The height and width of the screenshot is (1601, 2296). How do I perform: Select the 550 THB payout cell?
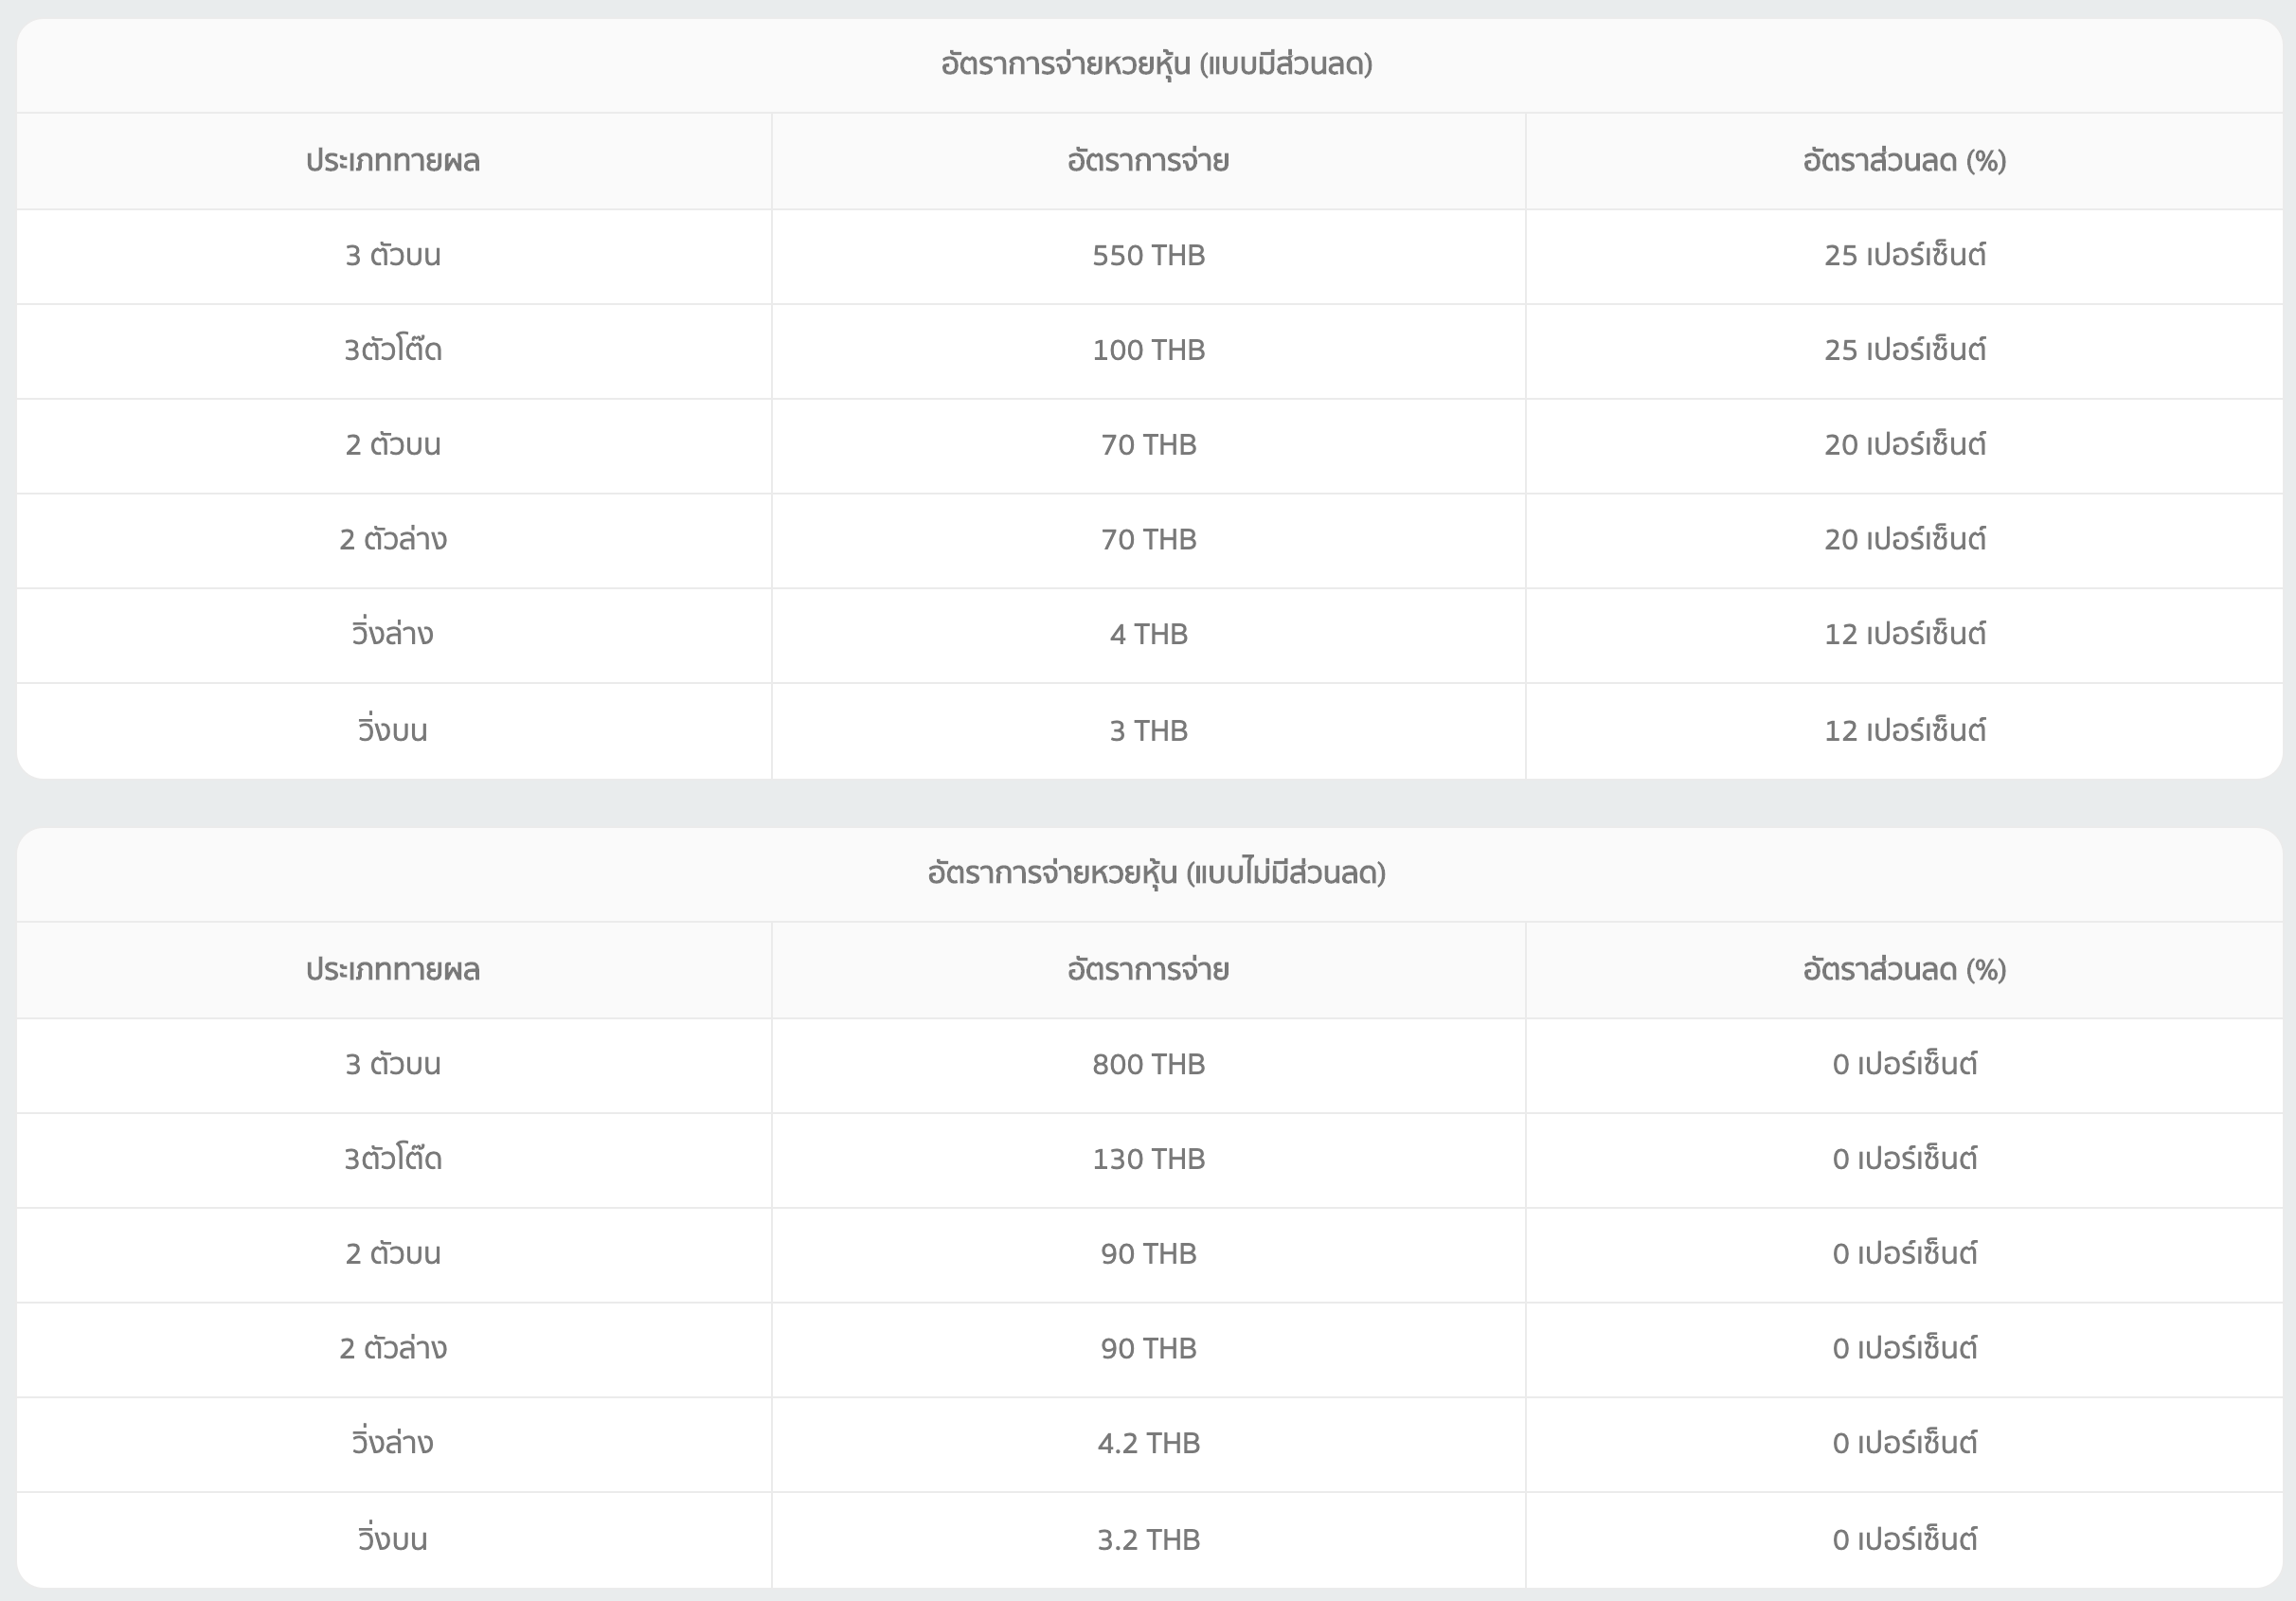[1148, 255]
